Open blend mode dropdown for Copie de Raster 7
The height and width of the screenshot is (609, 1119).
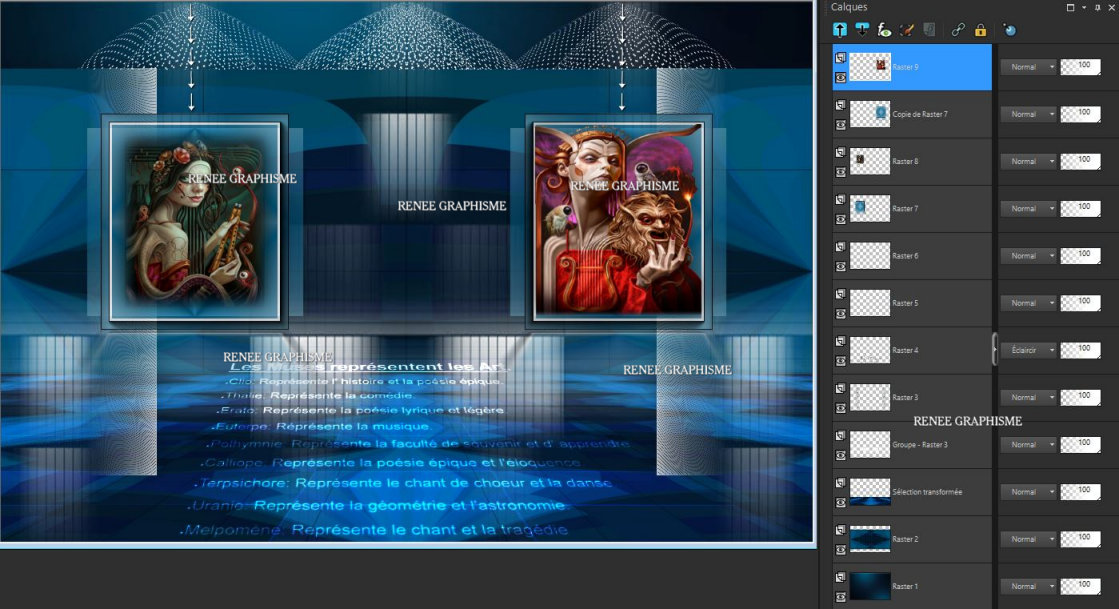click(1028, 114)
